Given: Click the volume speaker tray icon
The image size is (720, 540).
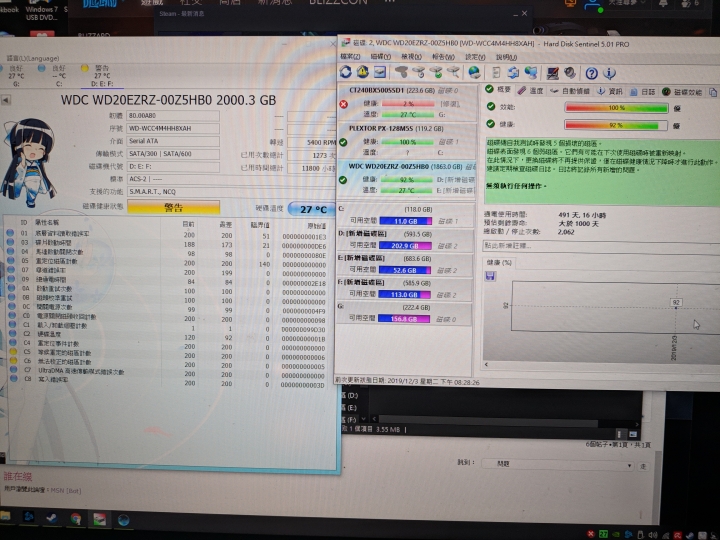Looking at the screenshot, I should 652,535.
